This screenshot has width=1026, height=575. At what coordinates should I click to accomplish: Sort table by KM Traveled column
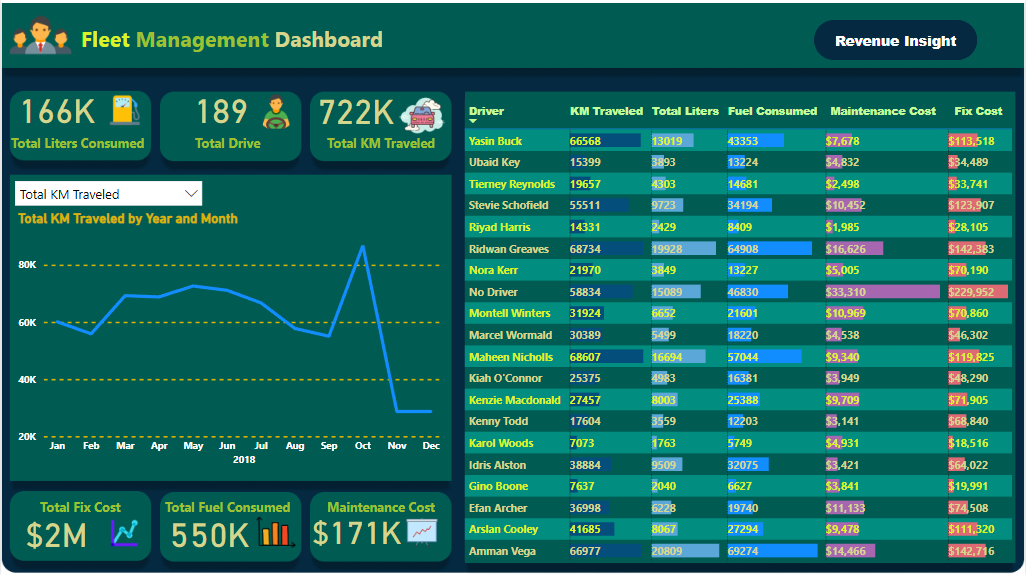[606, 111]
